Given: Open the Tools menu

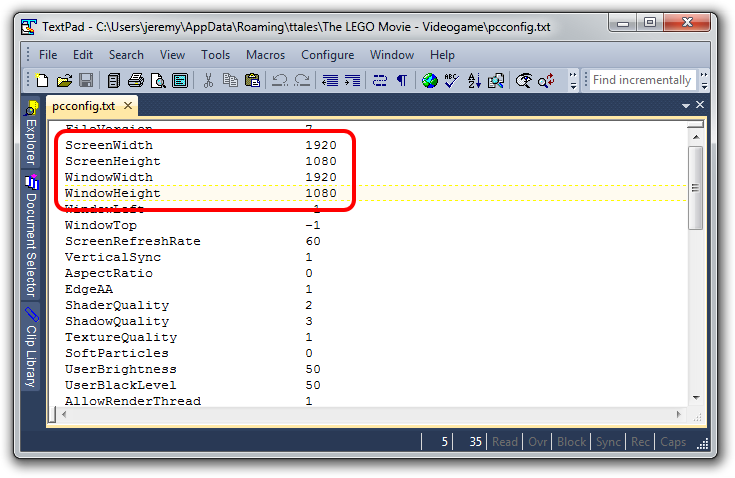Looking at the screenshot, I should point(216,55).
